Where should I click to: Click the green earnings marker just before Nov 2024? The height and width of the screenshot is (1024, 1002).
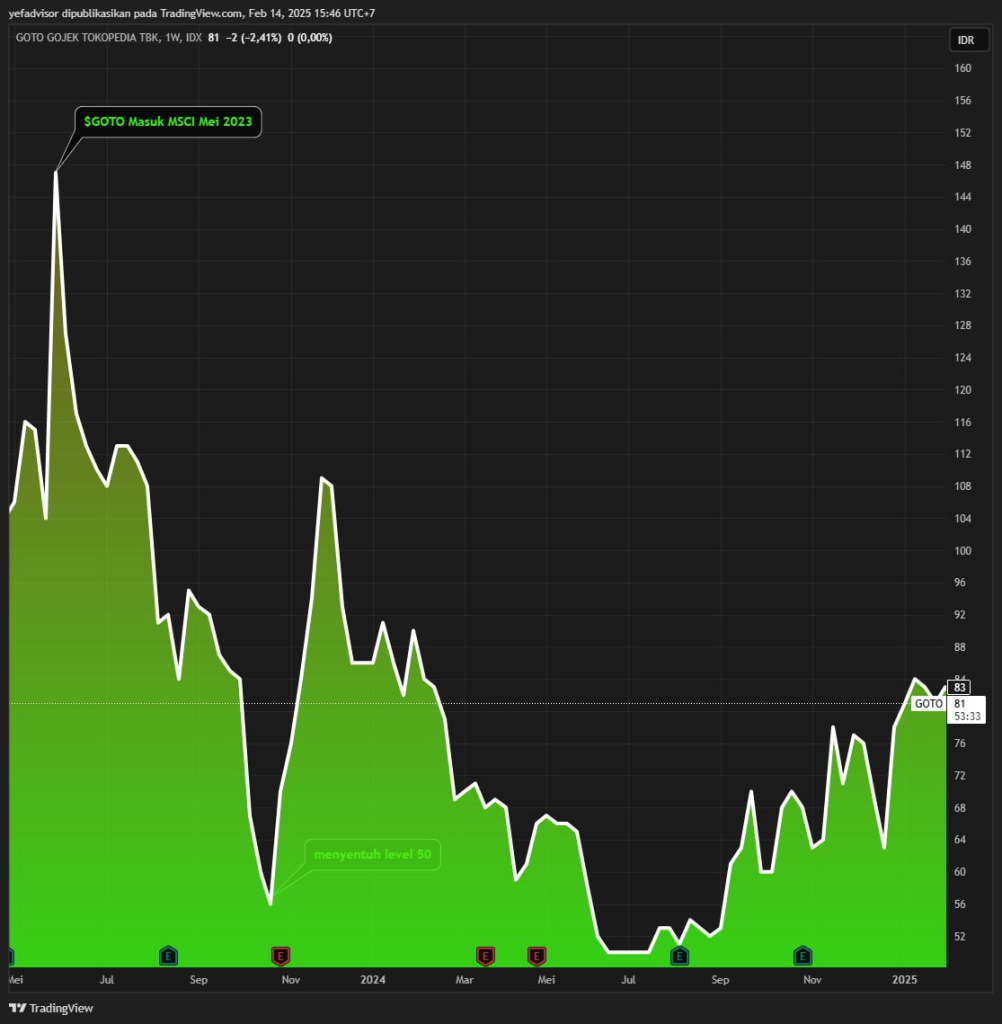coord(802,956)
